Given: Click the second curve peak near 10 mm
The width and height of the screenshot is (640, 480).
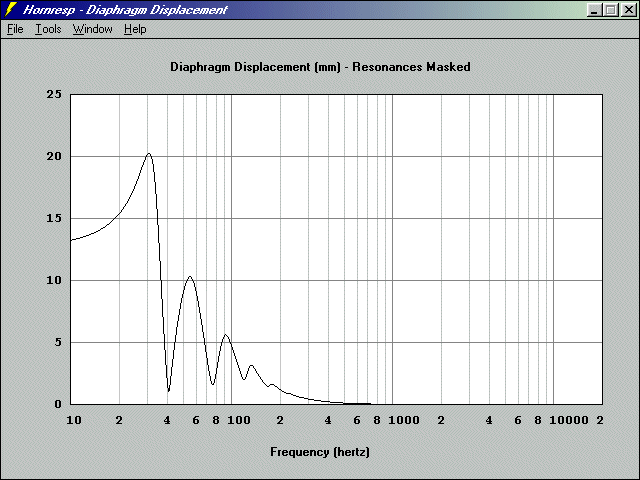Looking at the screenshot, I should coord(190,277).
